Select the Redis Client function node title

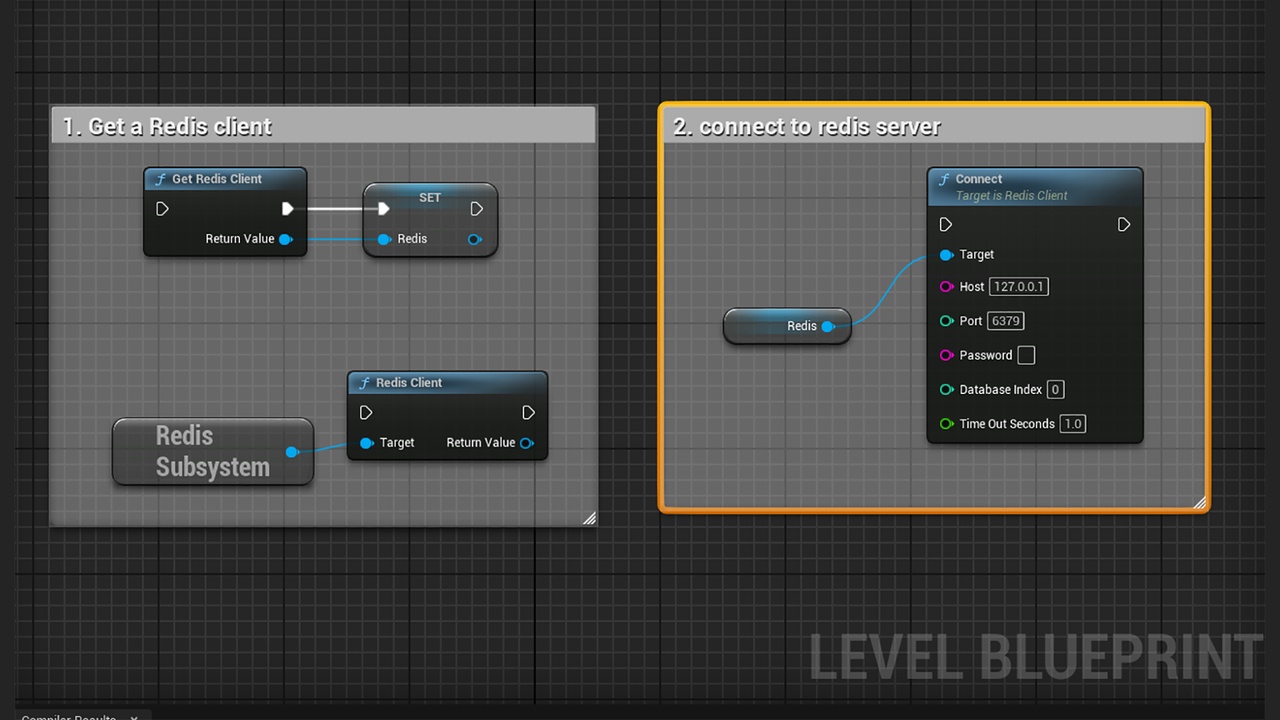pos(409,383)
